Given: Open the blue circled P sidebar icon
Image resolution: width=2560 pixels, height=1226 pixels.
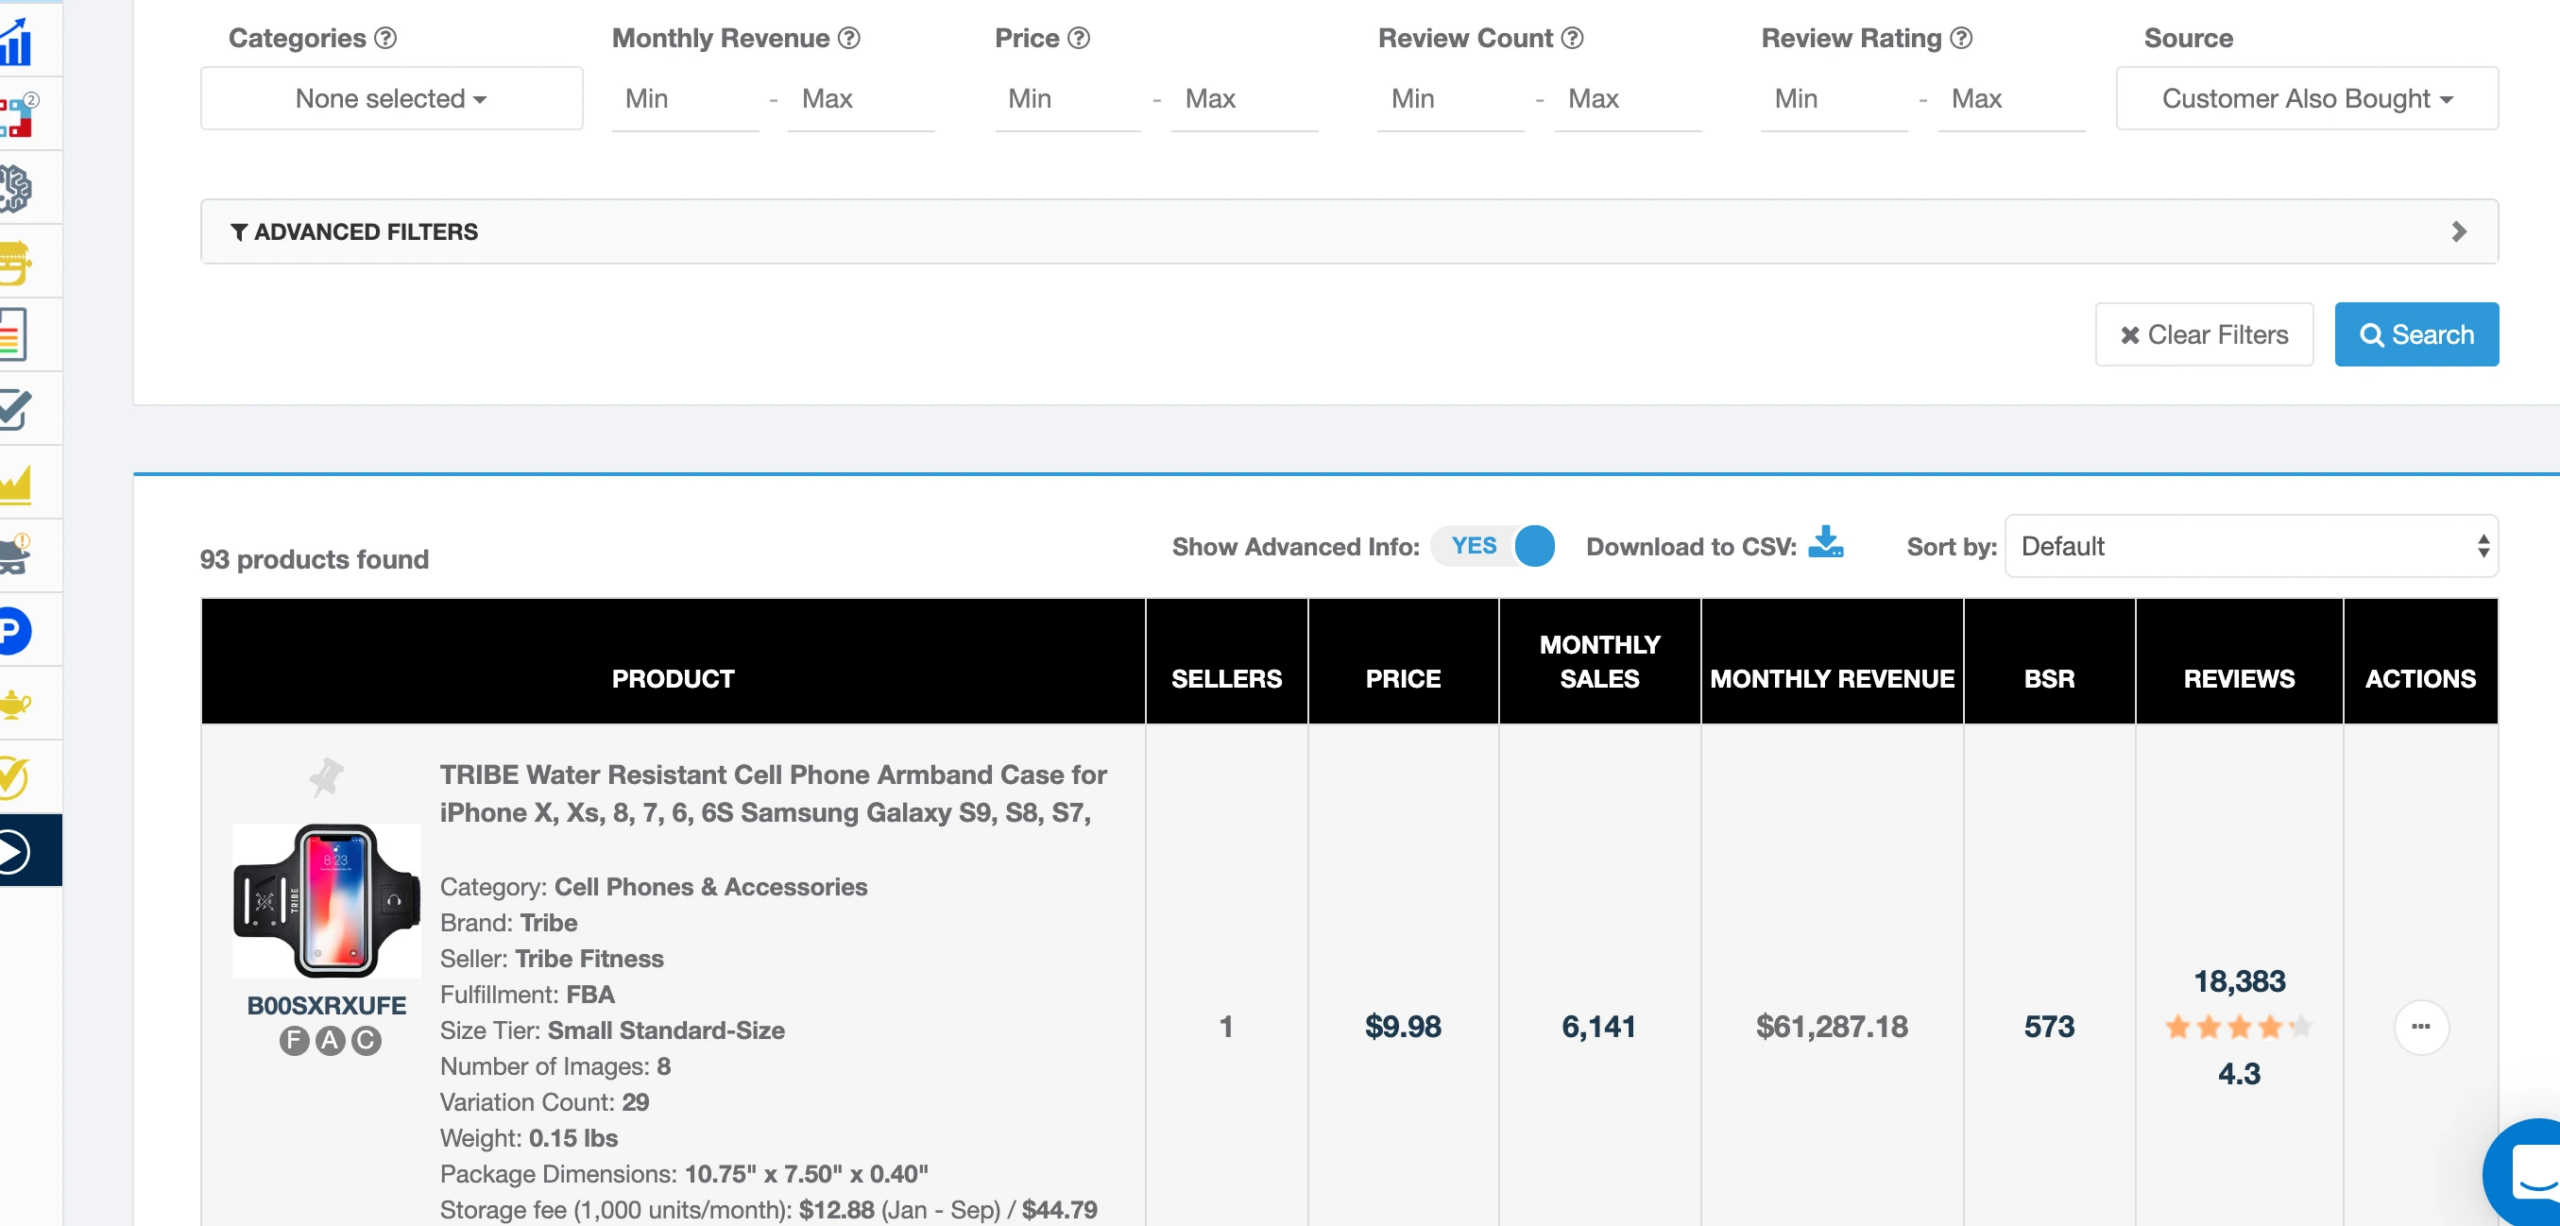Looking at the screenshot, I should point(14,631).
